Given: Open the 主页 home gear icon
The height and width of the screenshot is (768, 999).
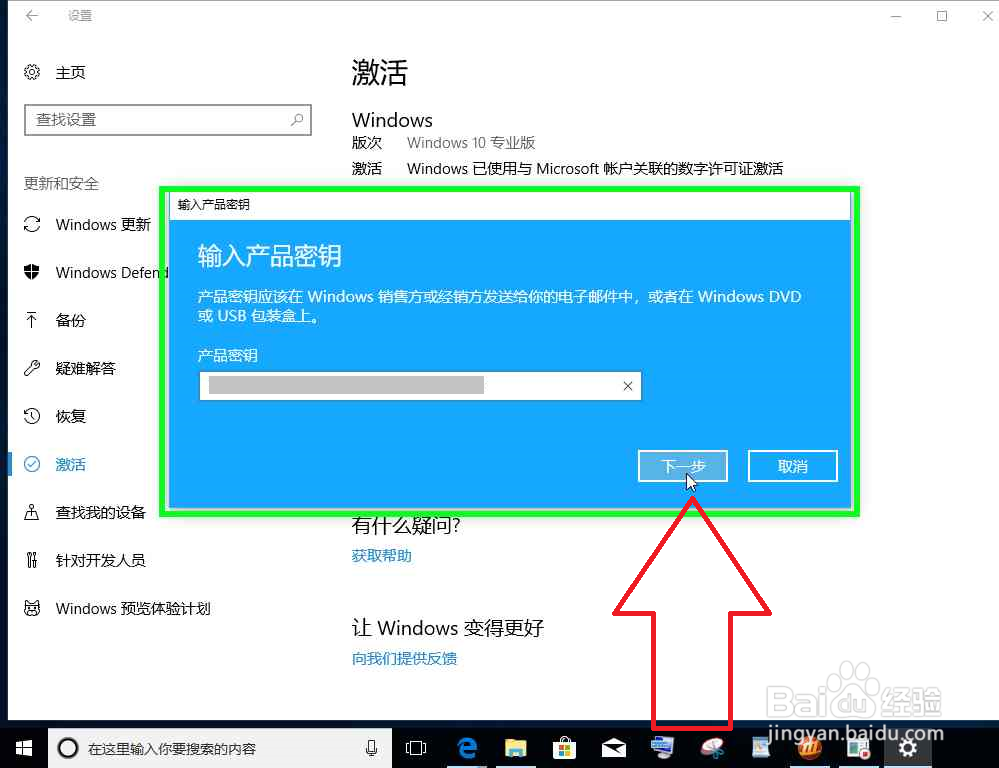Looking at the screenshot, I should (x=32, y=72).
